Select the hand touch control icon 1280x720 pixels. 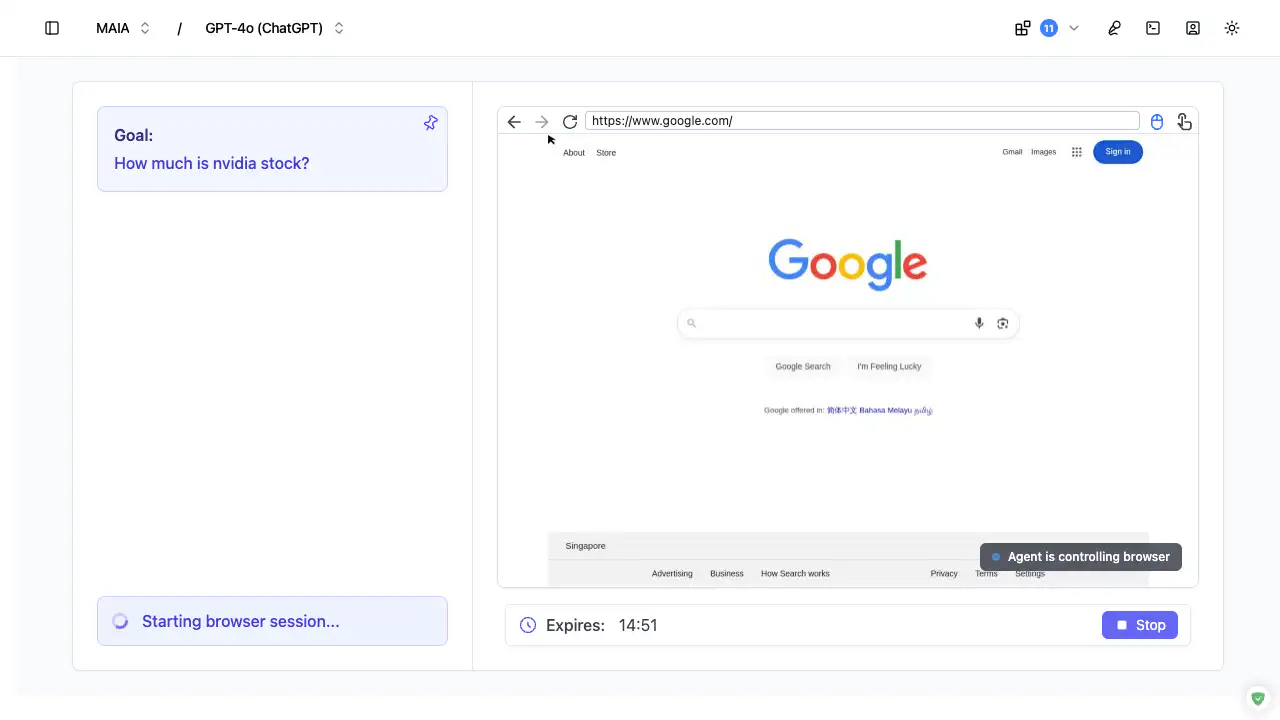pos(1184,121)
